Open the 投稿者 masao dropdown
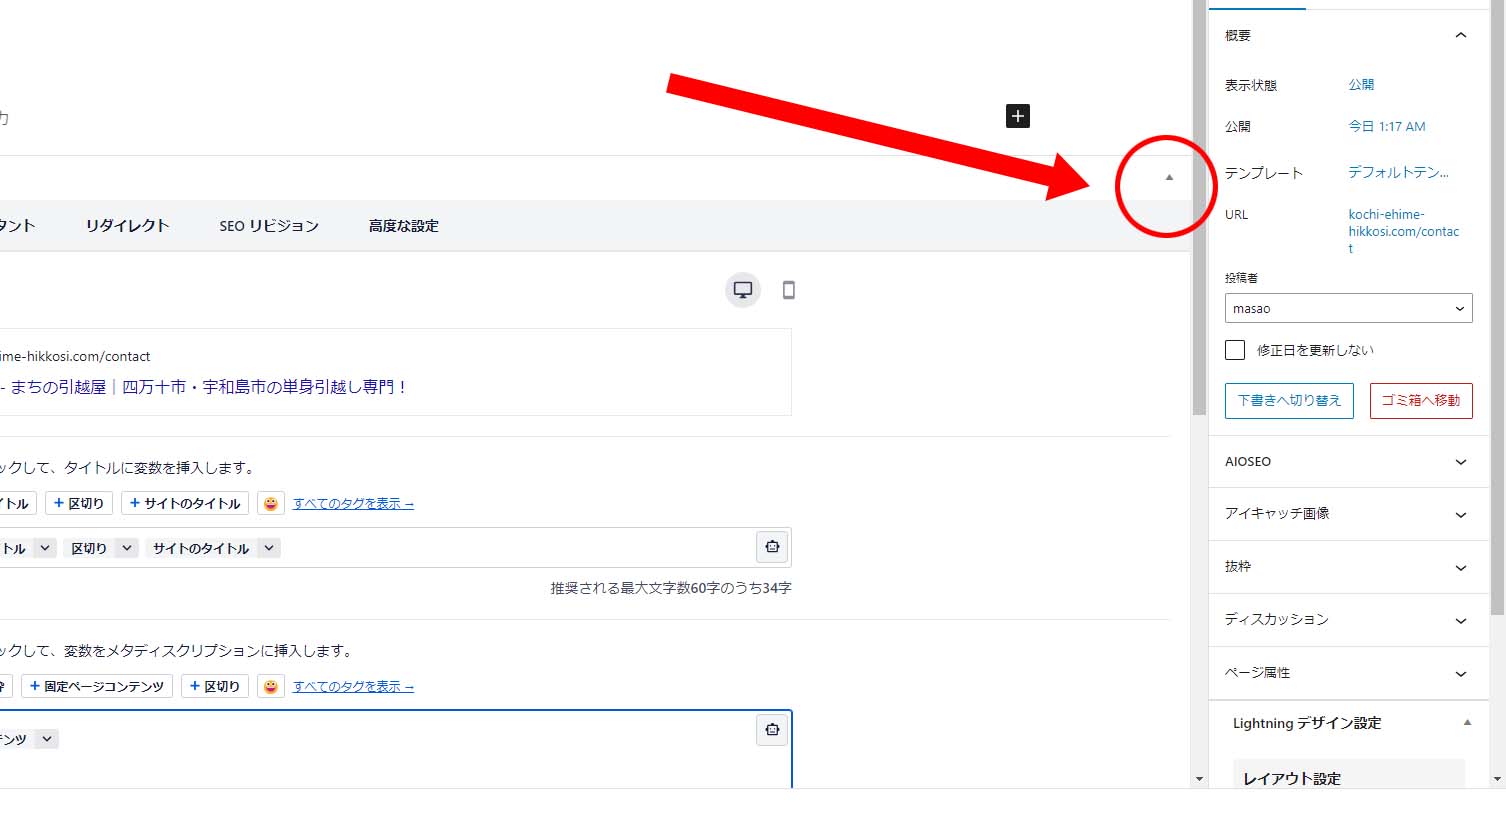The image size is (1506, 813). pyautogui.click(x=1348, y=308)
